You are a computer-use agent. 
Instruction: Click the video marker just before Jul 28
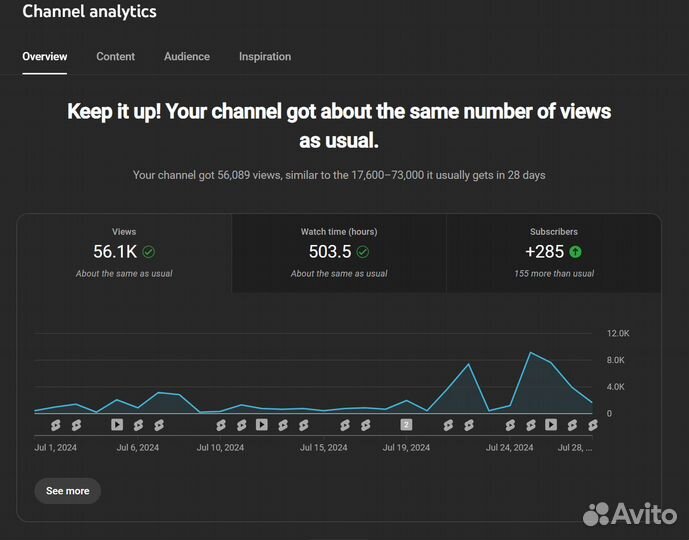[x=551, y=425]
